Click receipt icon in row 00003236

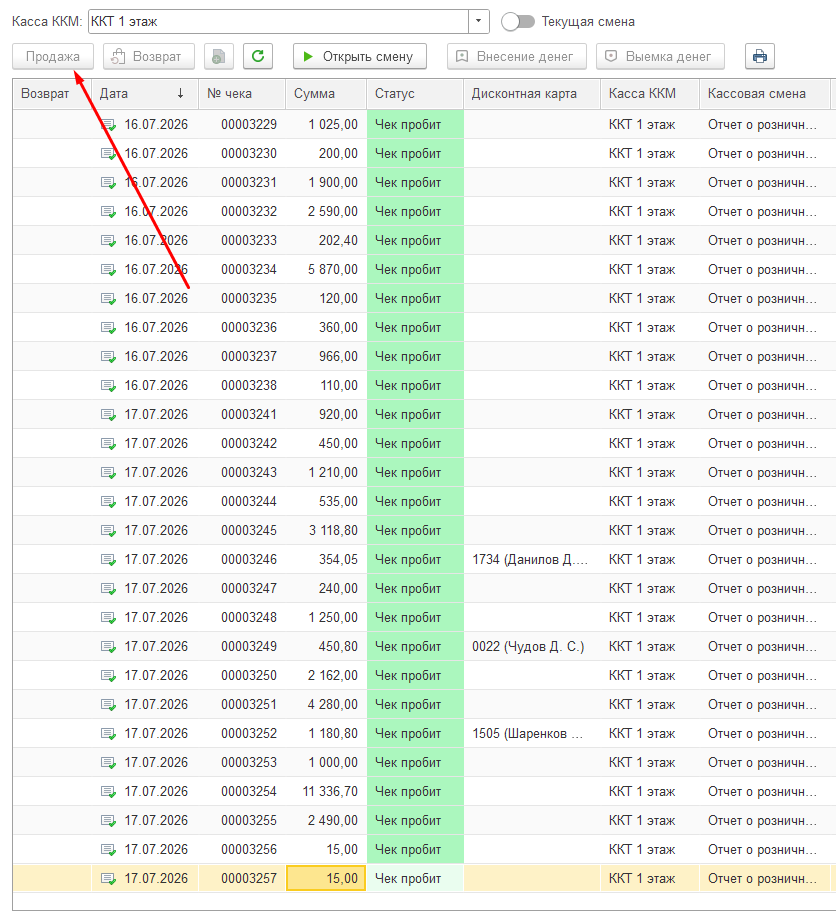pyautogui.click(x=108, y=328)
